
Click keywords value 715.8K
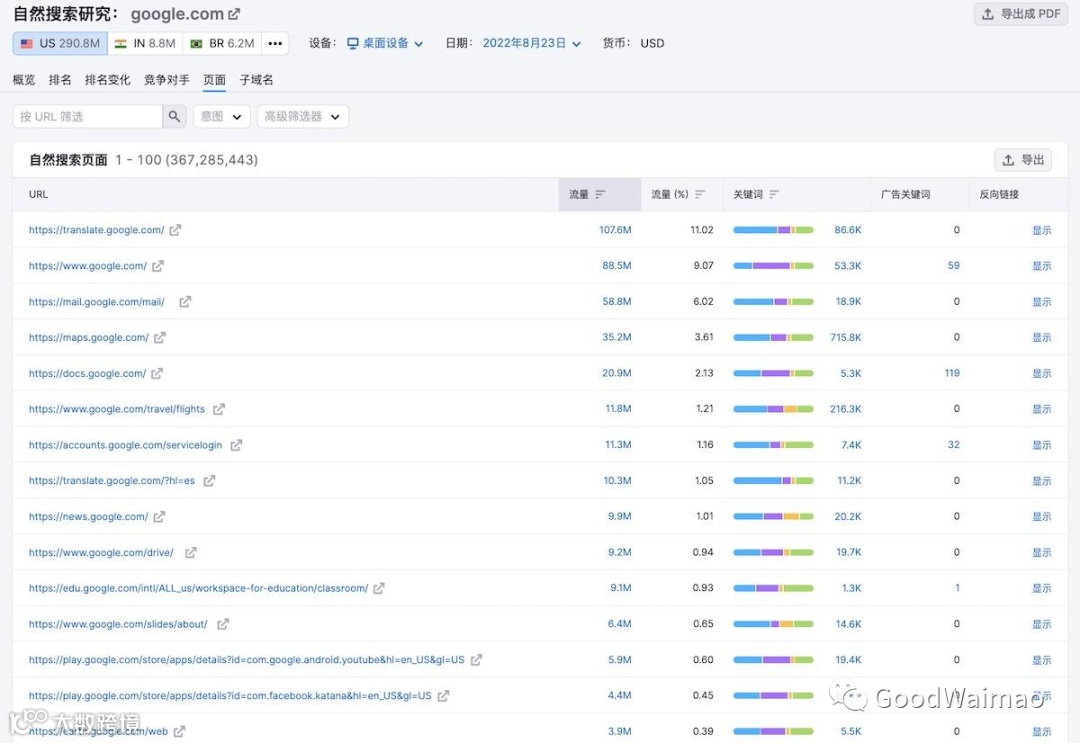pyautogui.click(x=846, y=337)
